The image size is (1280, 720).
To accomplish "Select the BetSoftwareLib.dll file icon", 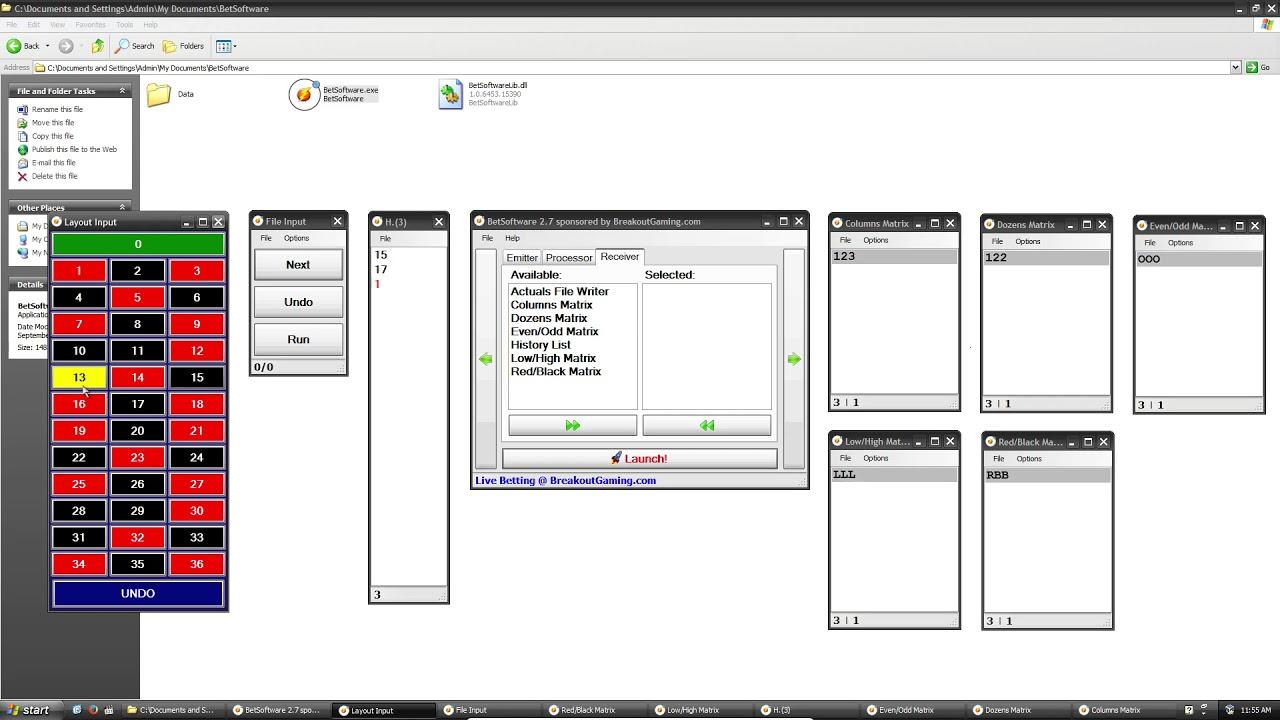I will (451, 94).
